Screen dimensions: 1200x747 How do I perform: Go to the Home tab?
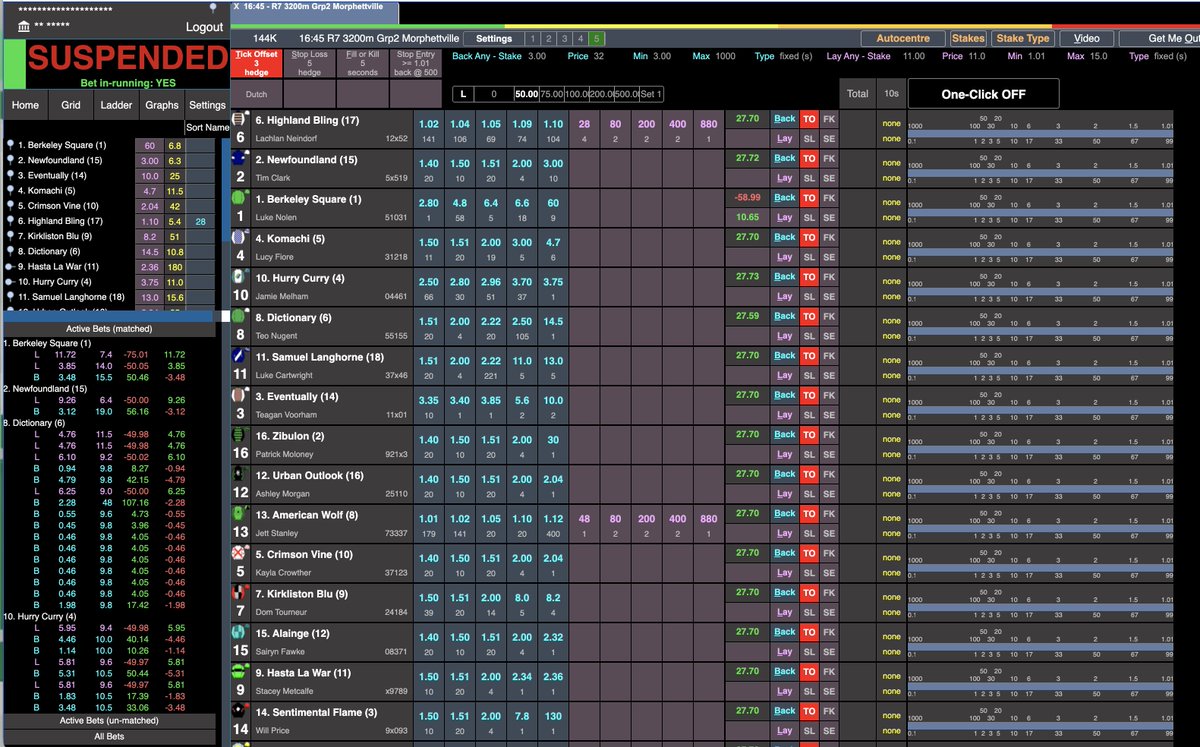pos(25,105)
